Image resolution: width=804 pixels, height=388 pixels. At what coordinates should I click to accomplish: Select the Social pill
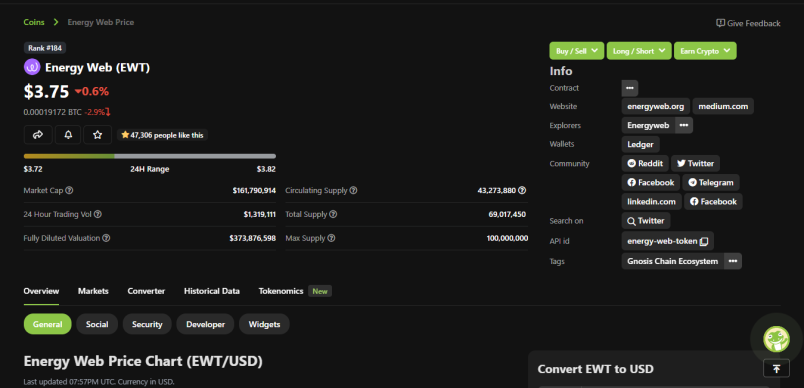[97, 324]
